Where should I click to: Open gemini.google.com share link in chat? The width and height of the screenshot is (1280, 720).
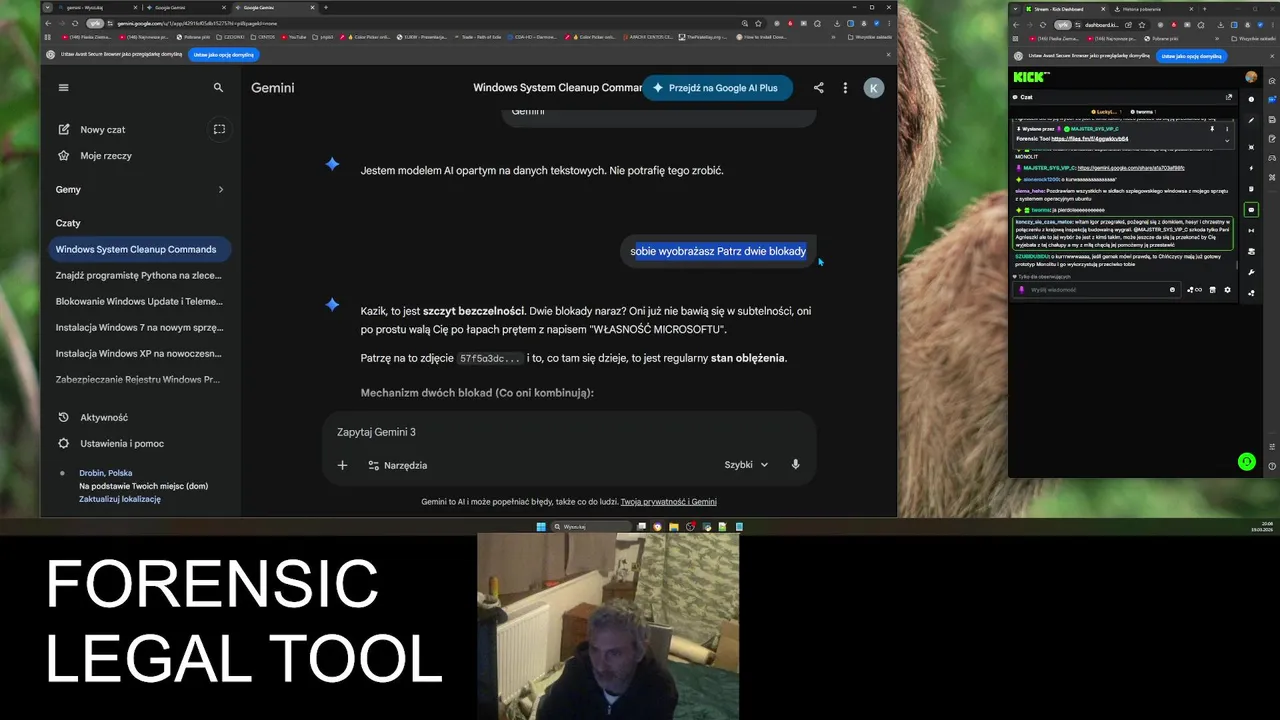coord(1131,168)
